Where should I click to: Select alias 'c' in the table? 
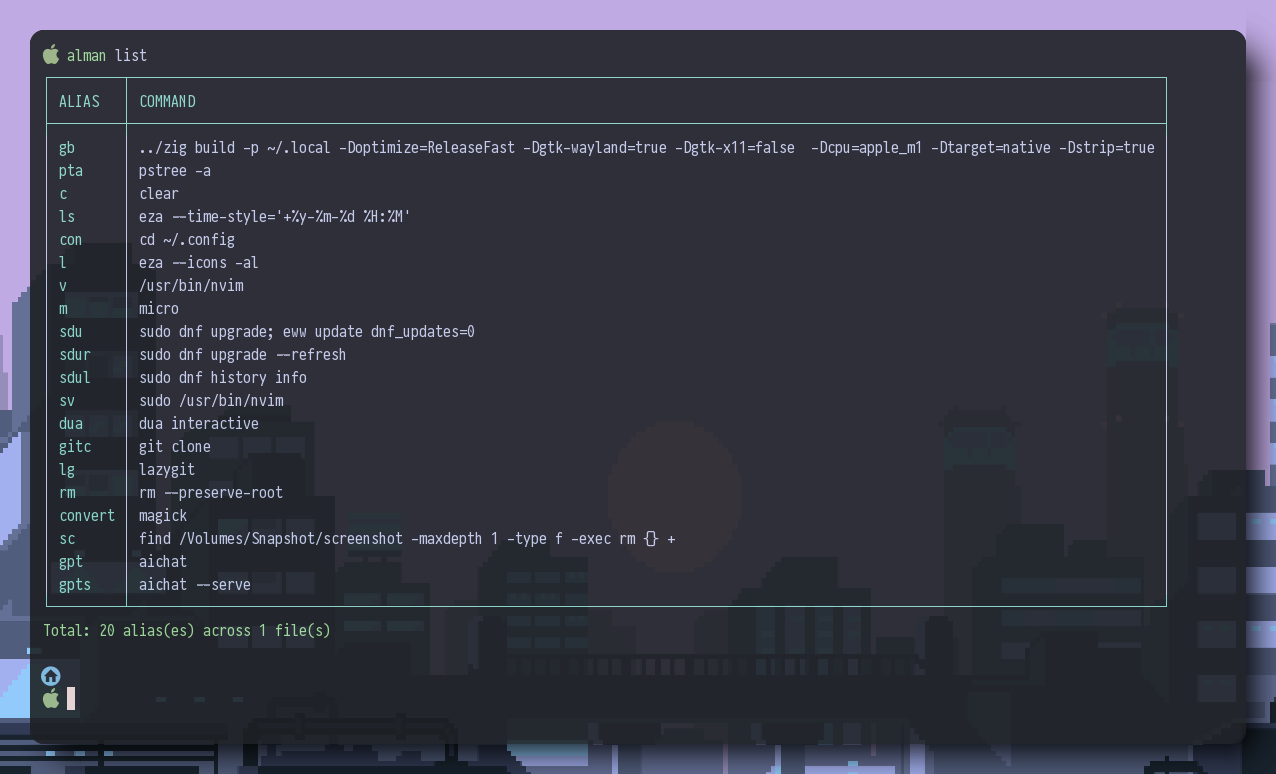[63, 194]
